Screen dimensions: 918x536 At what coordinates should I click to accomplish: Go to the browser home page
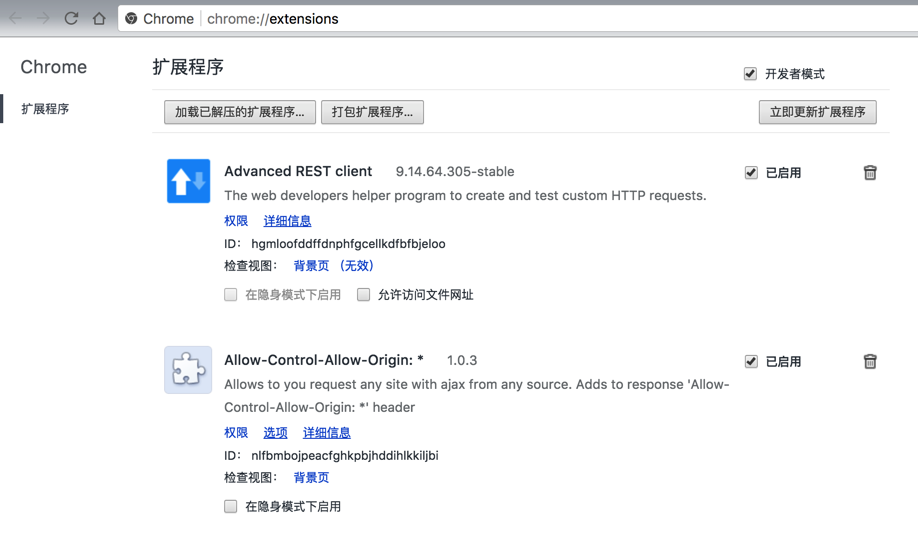(99, 18)
